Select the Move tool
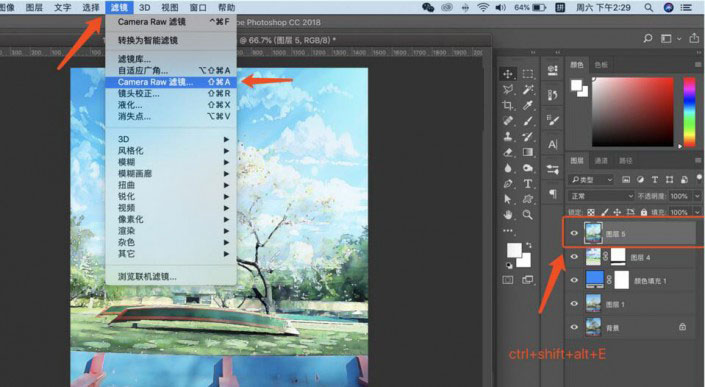This screenshot has height=387, width=705. (508, 74)
